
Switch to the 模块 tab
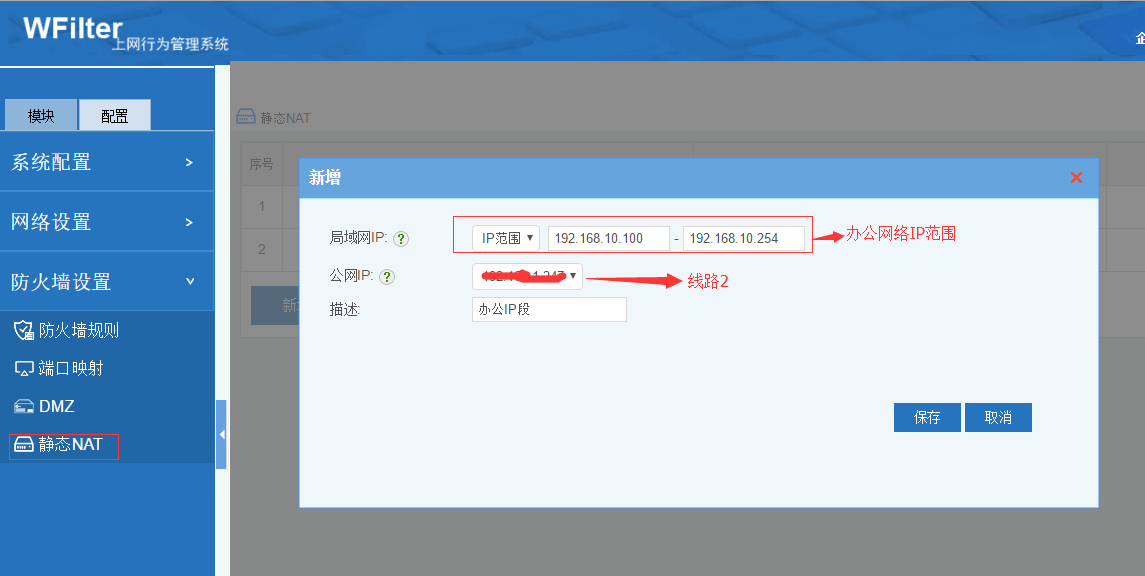click(x=41, y=116)
